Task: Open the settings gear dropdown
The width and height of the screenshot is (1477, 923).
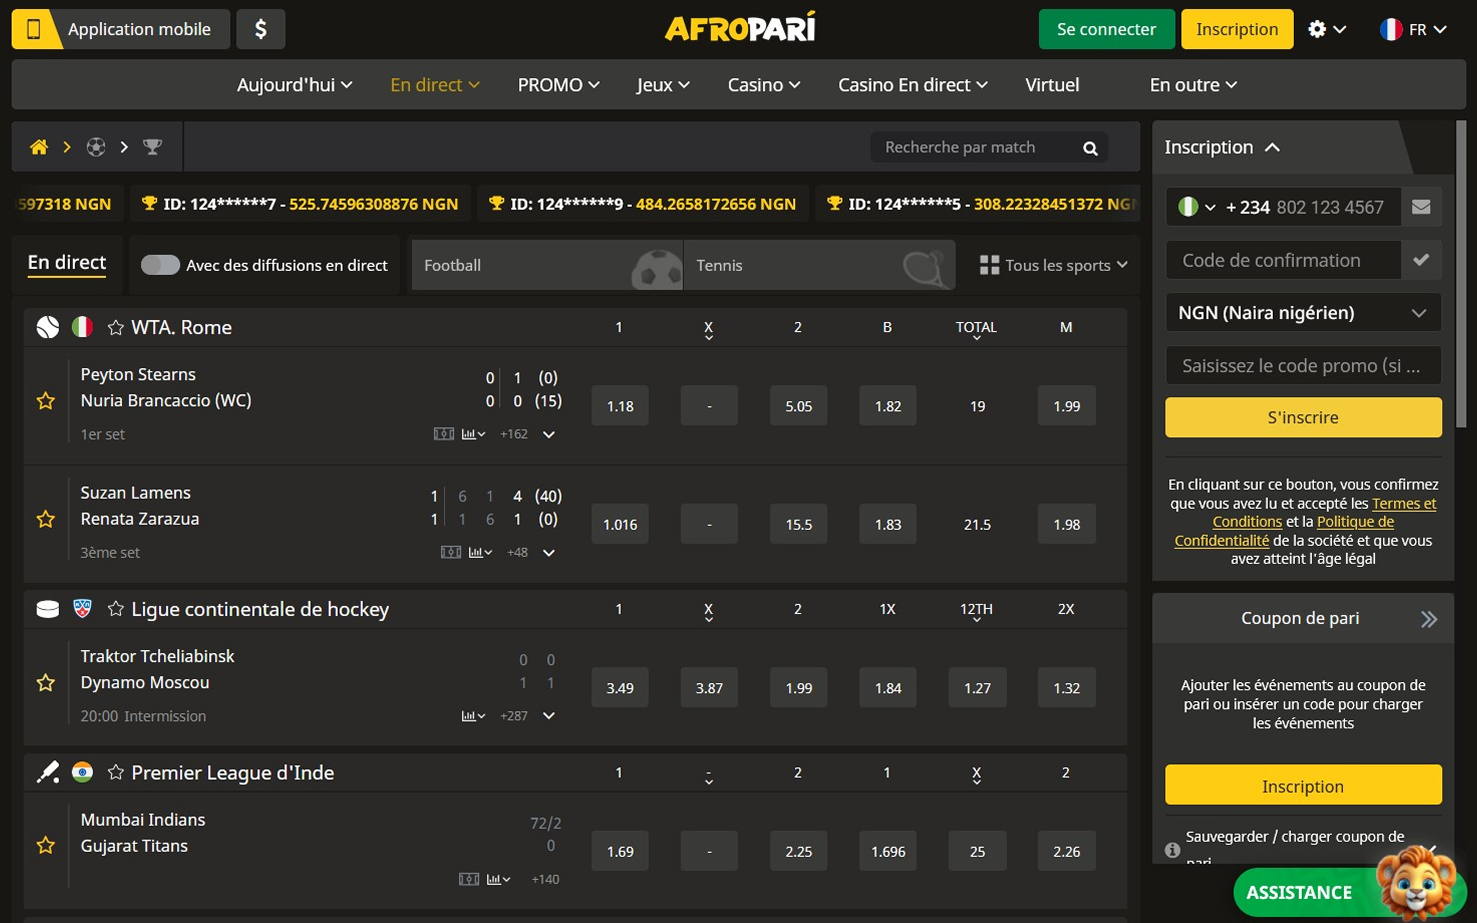Action: pos(1327,29)
